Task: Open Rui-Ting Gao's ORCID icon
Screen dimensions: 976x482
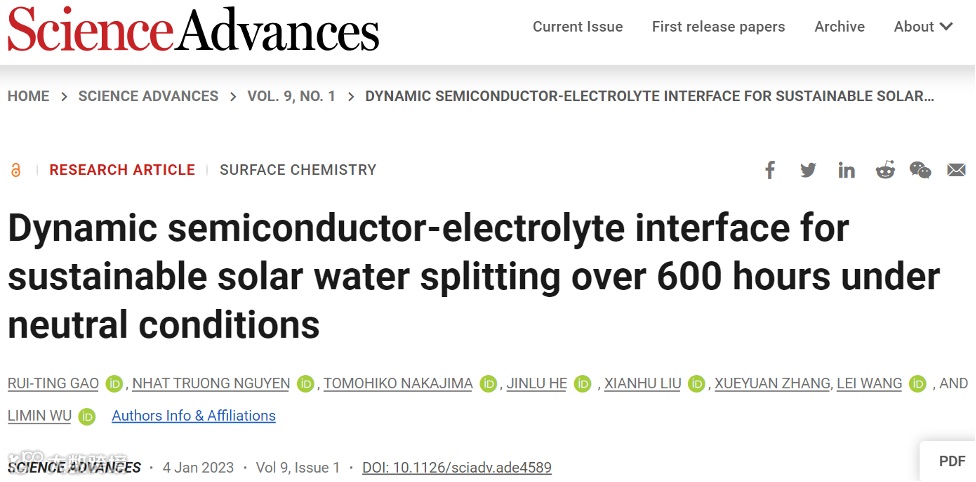Action: [x=115, y=384]
